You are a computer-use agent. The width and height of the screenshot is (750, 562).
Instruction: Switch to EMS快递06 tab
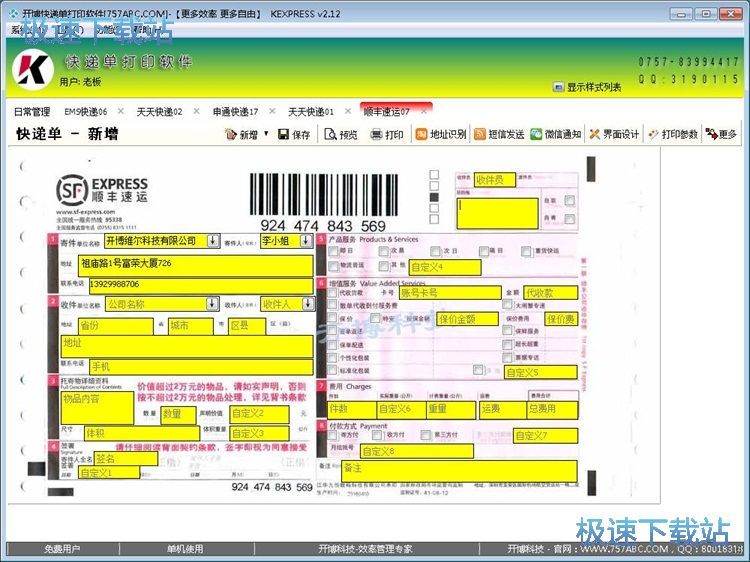click(x=86, y=111)
